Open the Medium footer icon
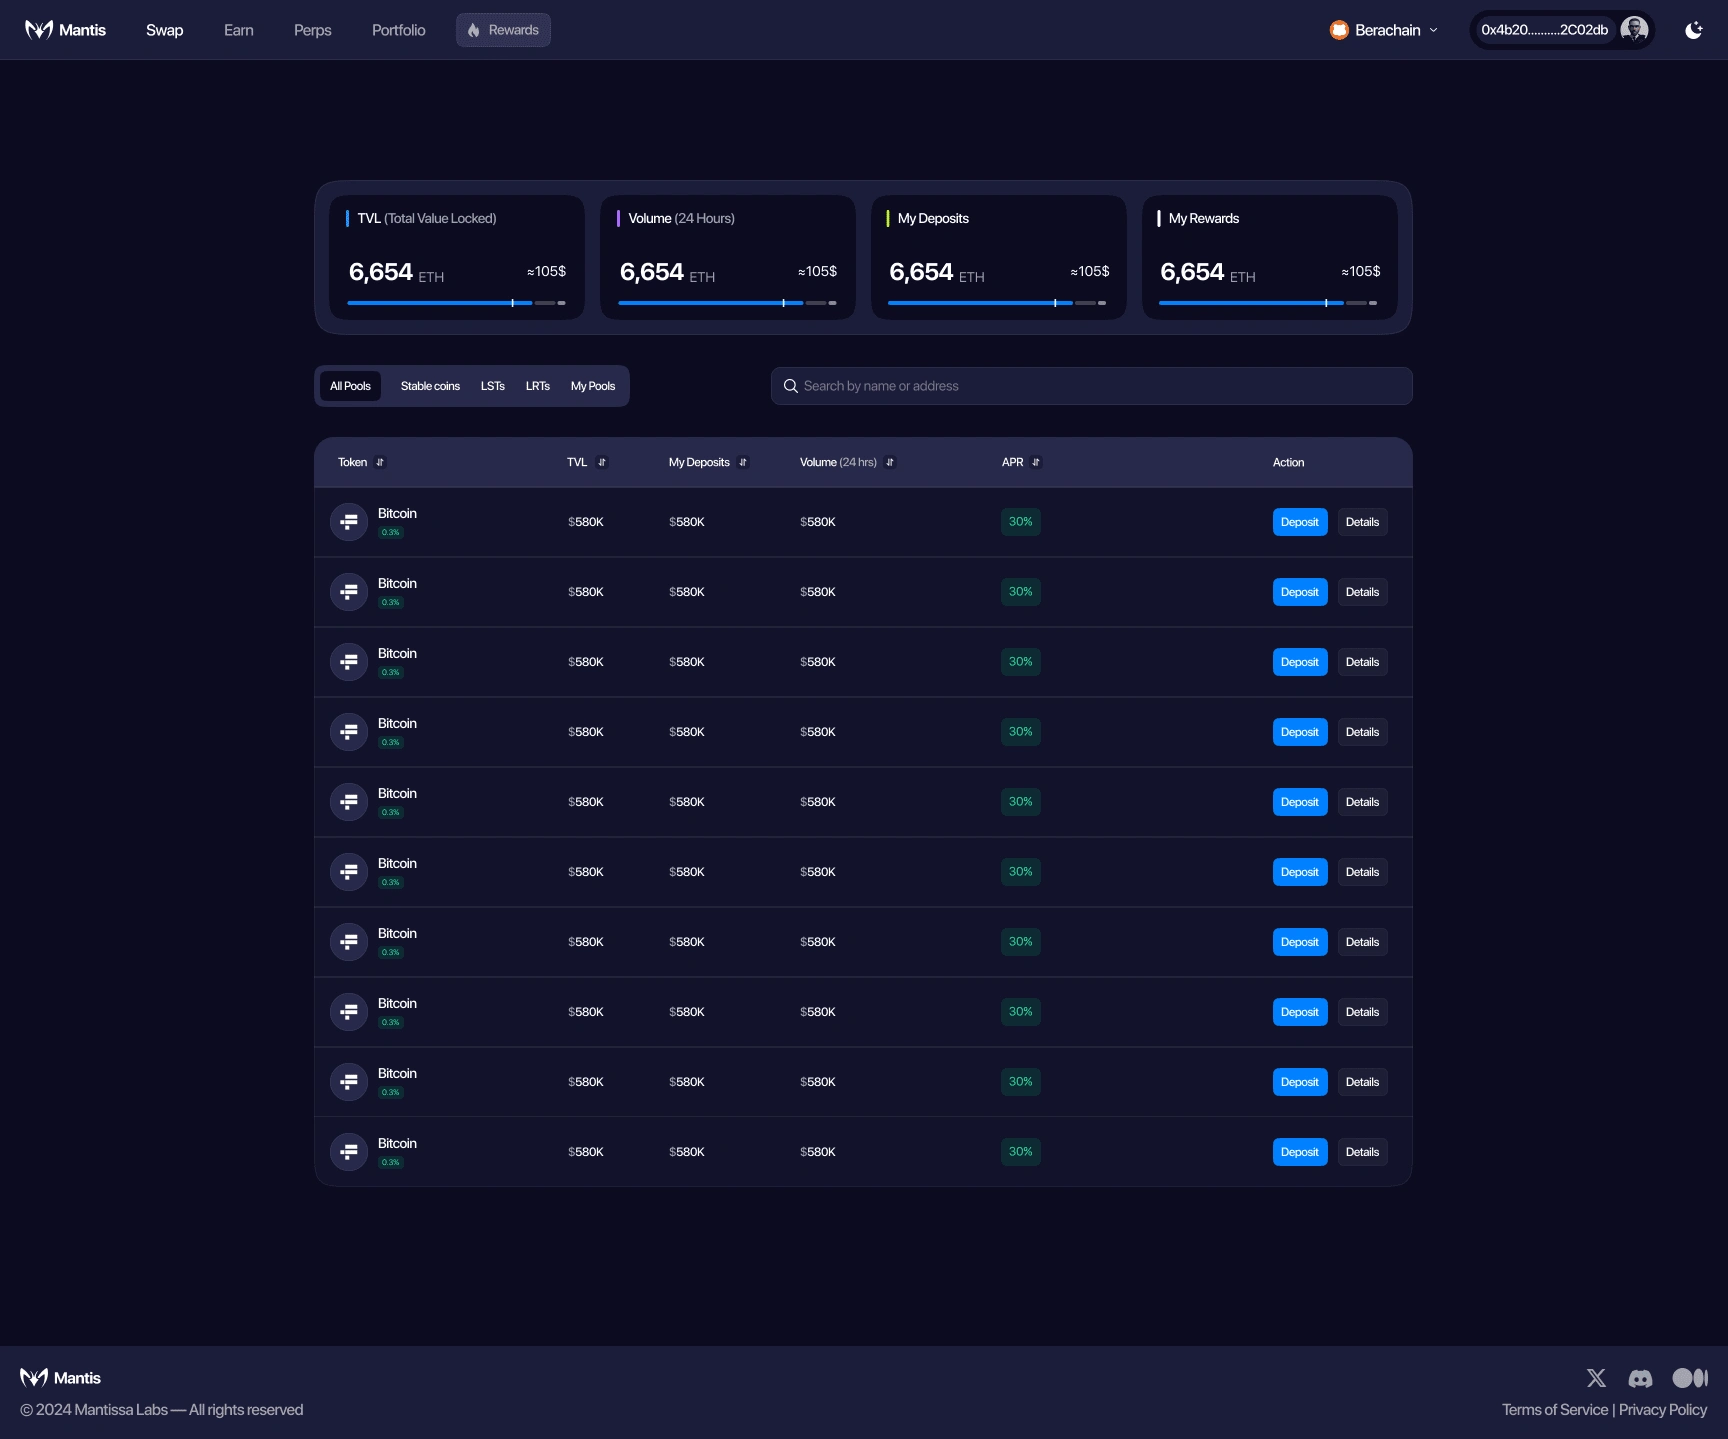This screenshot has width=1728, height=1439. [x=1690, y=1378]
